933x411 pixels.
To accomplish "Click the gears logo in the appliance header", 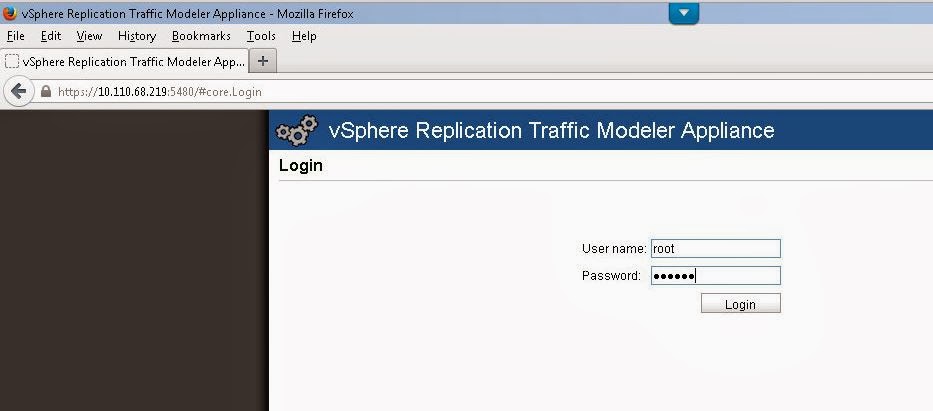I will (296, 131).
